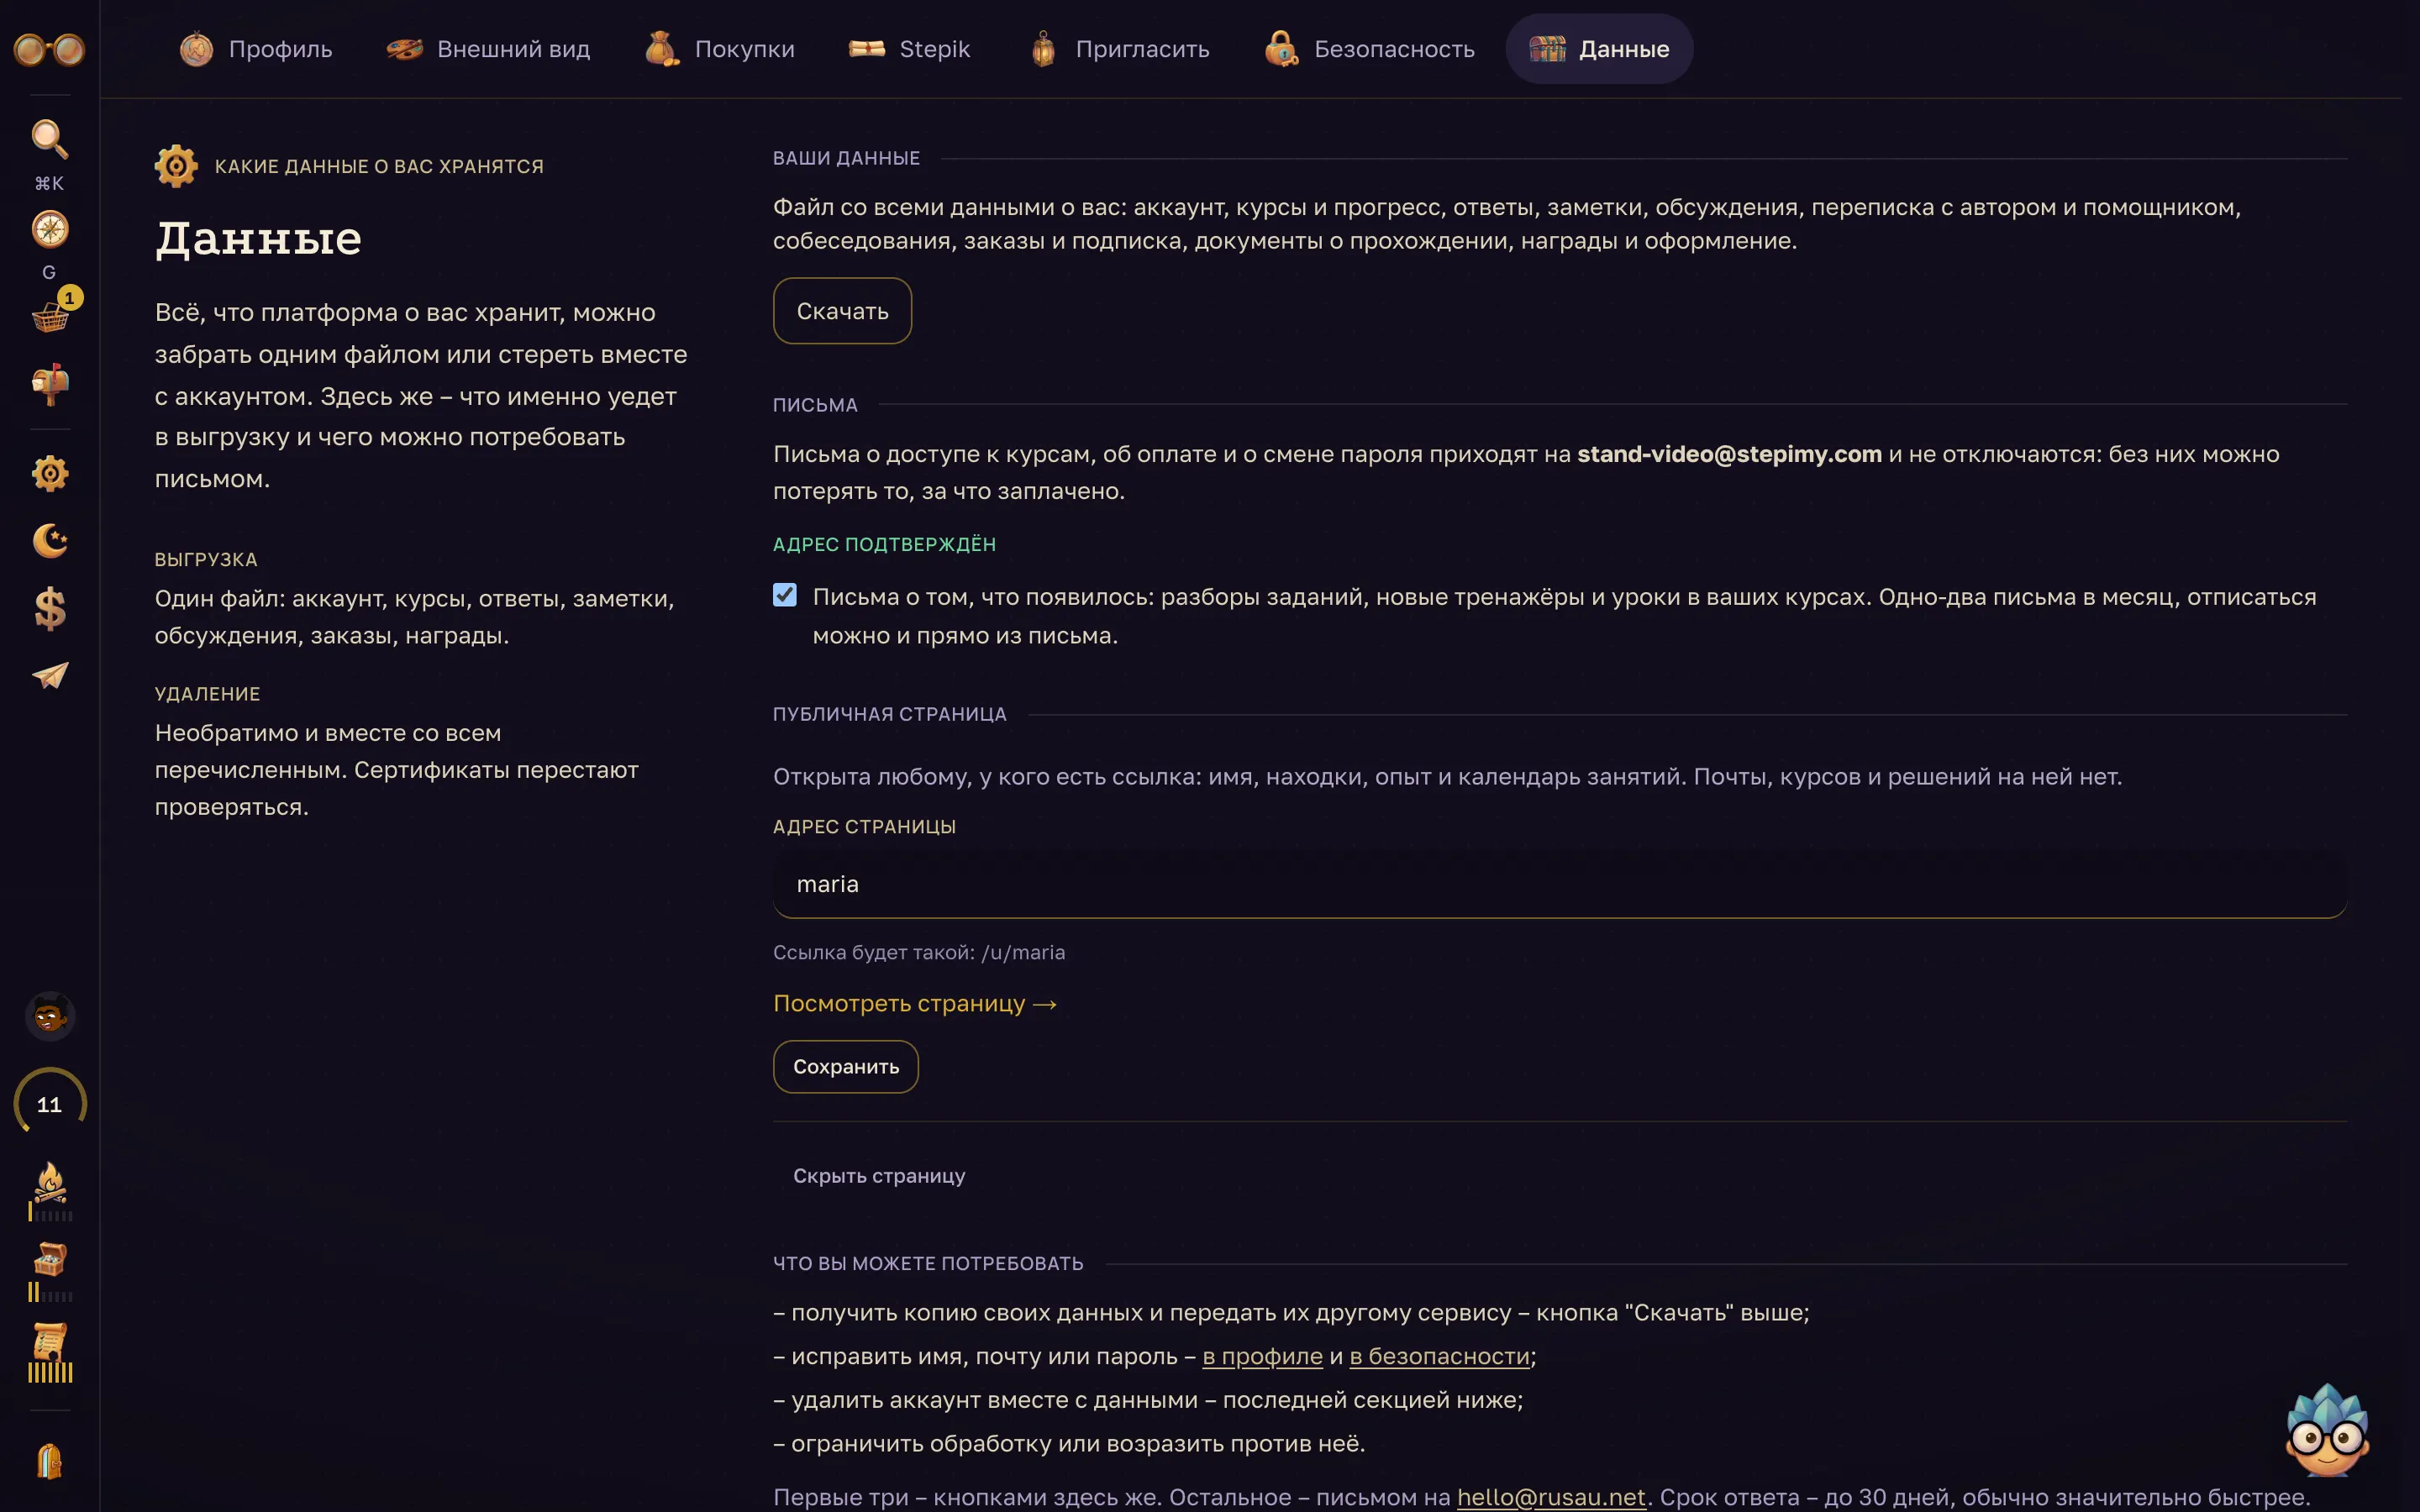Switch to the Безопасность tab
This screenshot has height=1512, width=2420.
click(x=1369, y=49)
